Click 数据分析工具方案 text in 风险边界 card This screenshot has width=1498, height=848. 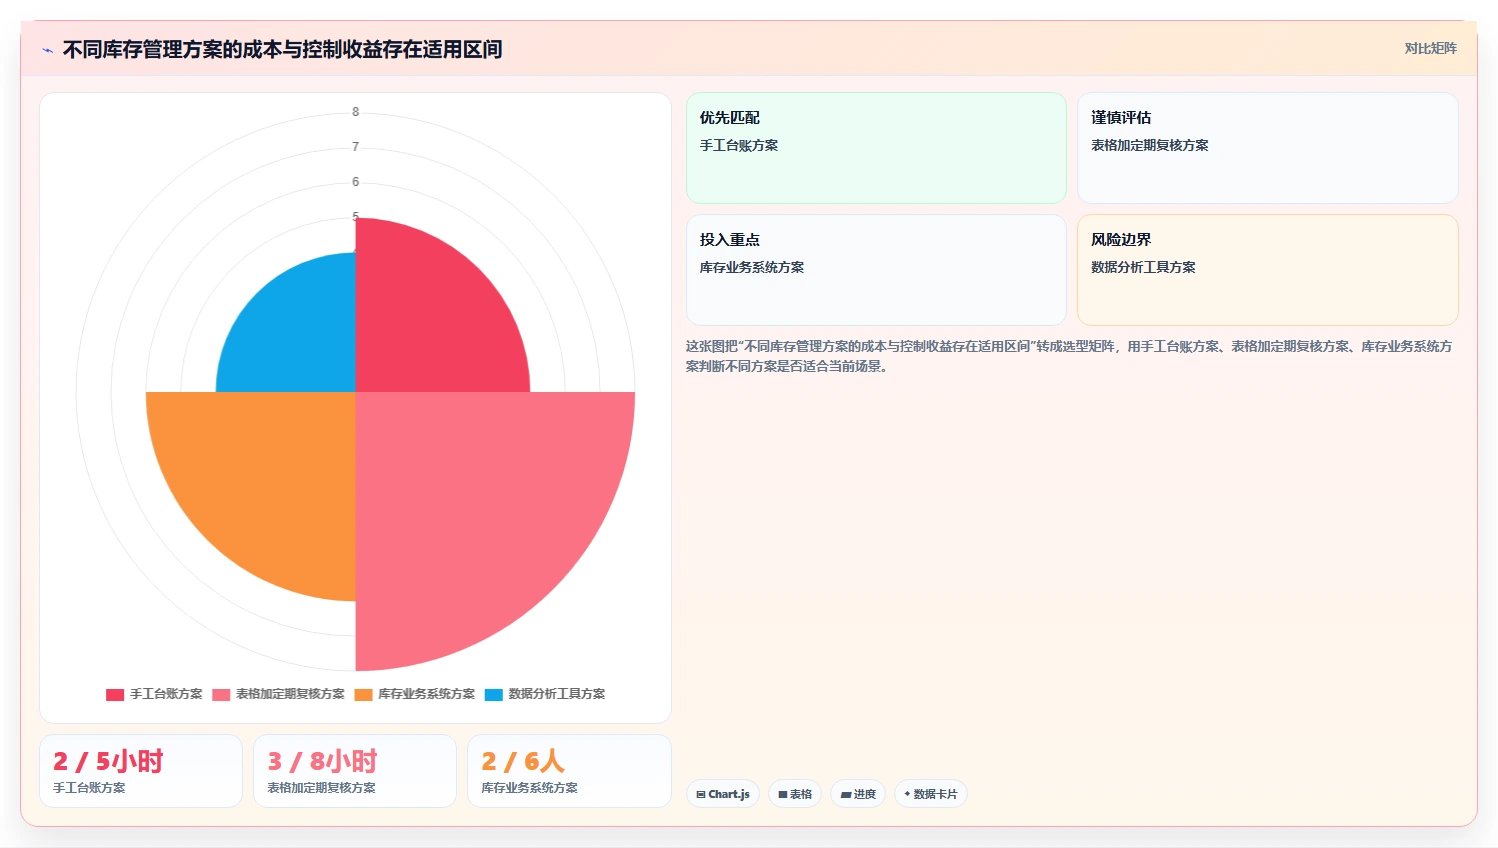click(x=1143, y=268)
